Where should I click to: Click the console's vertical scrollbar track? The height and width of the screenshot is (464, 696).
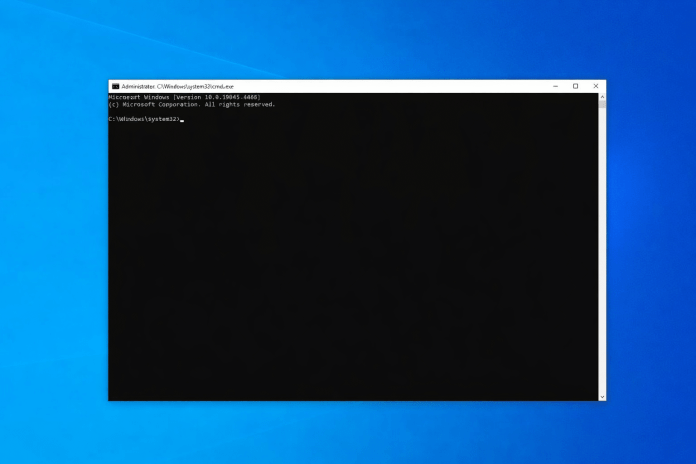pos(602,250)
